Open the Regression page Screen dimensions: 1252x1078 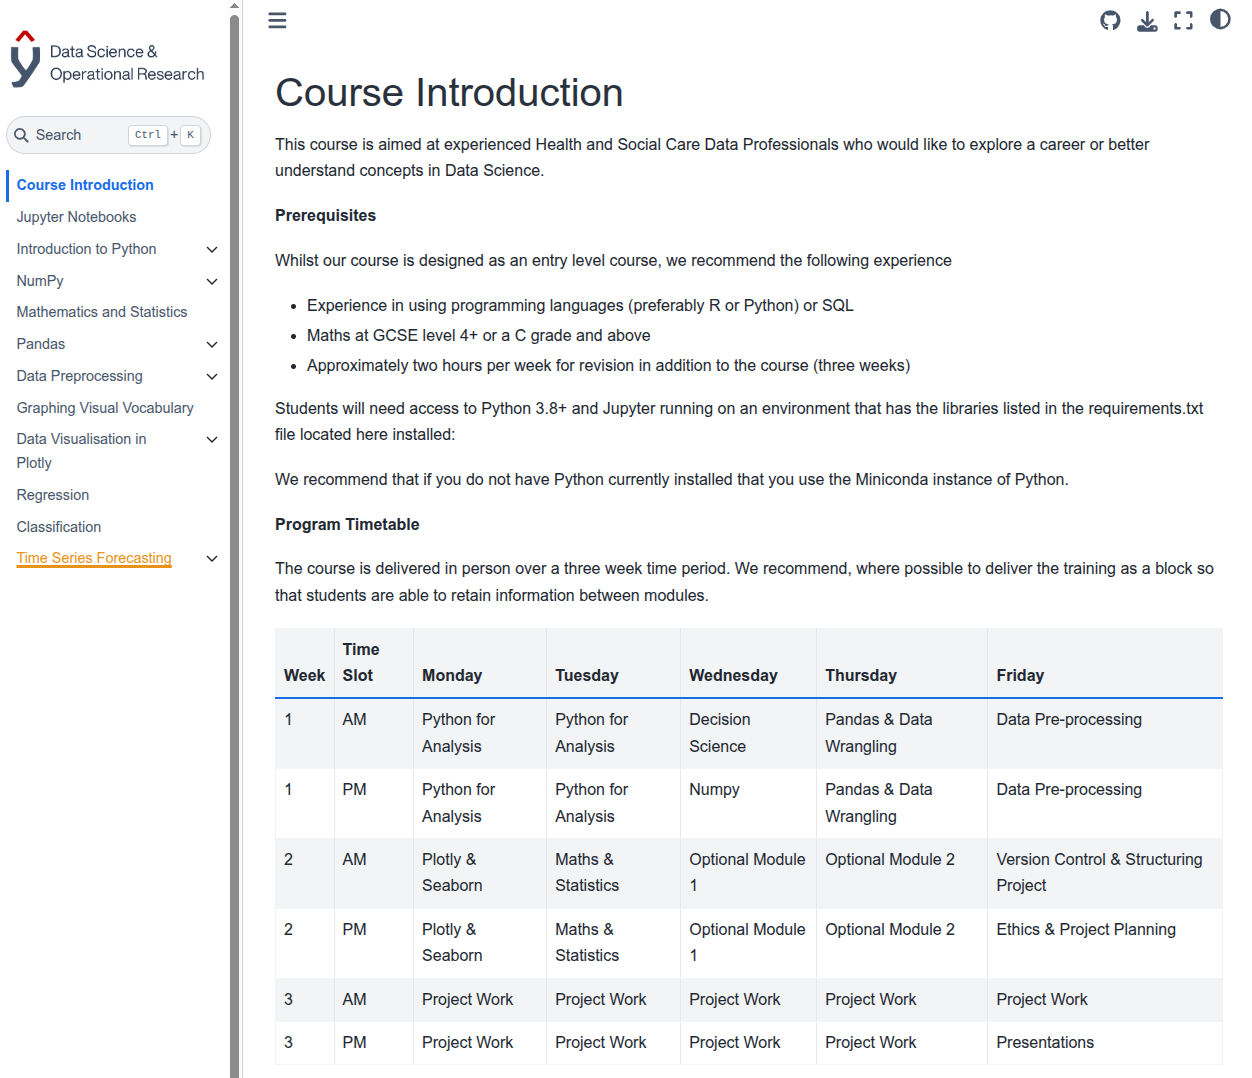point(52,495)
